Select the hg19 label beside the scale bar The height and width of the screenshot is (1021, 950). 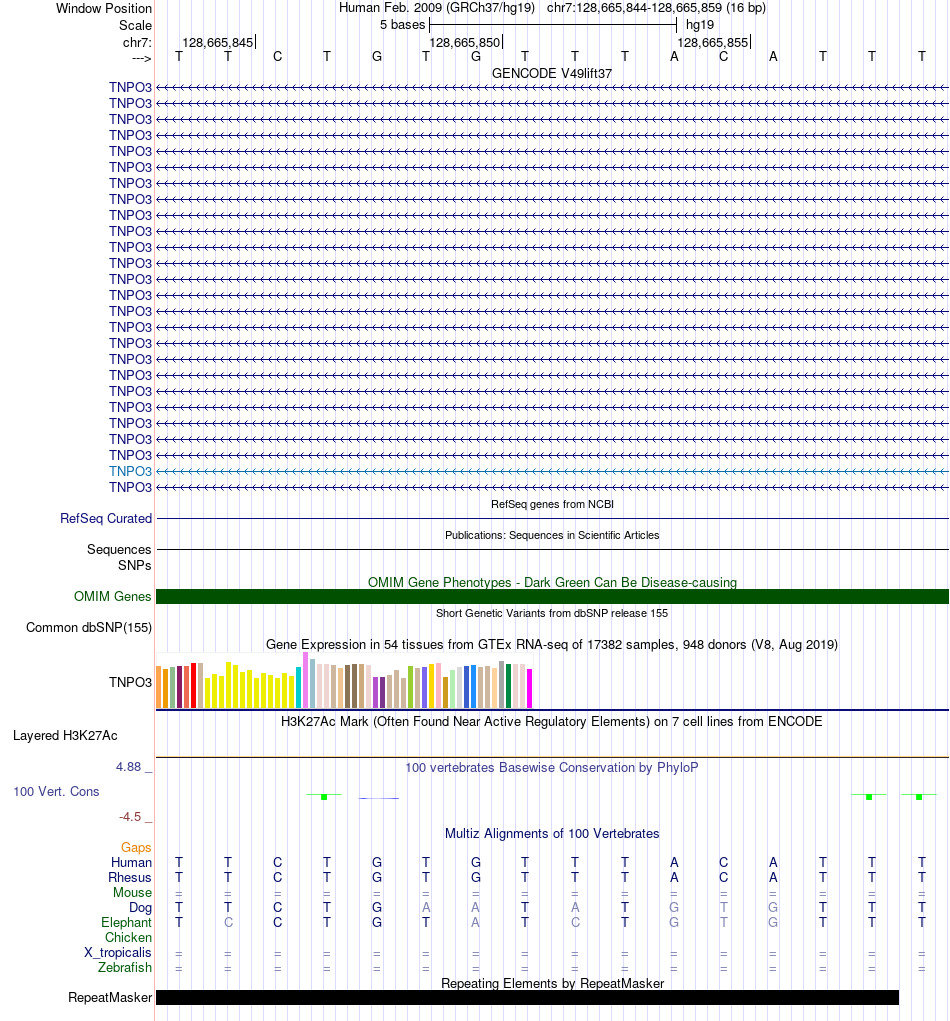(699, 25)
